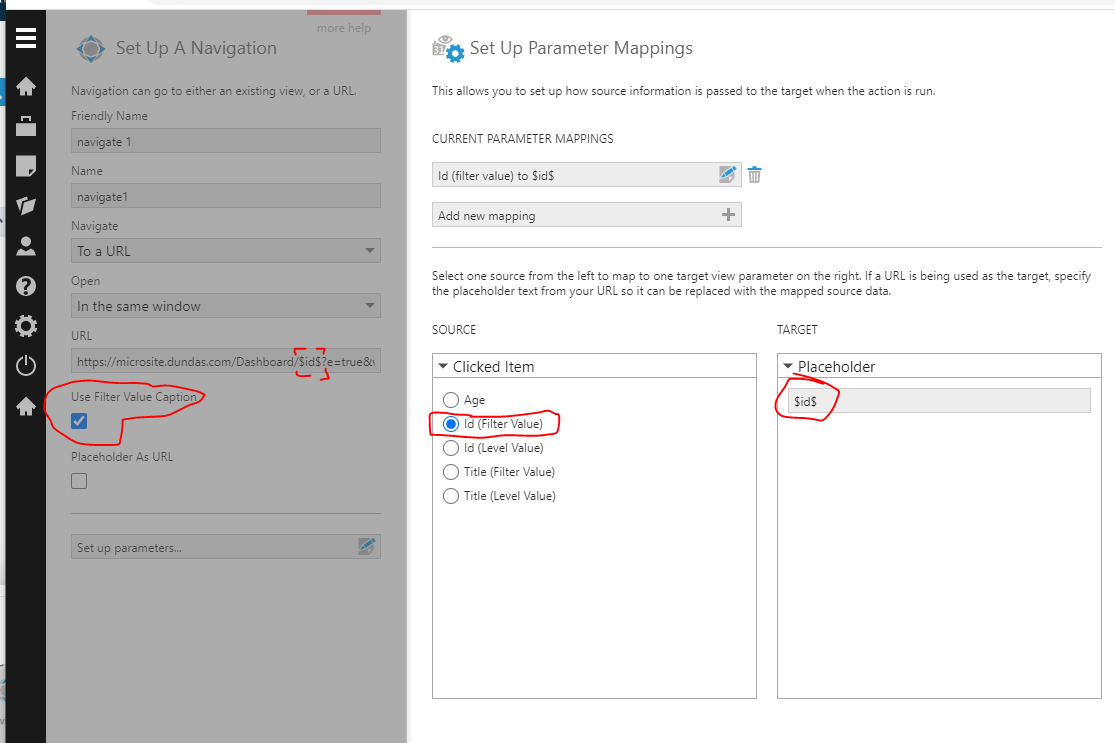Click the top Home sidebar icon
The height and width of the screenshot is (743, 1115).
(x=26, y=86)
